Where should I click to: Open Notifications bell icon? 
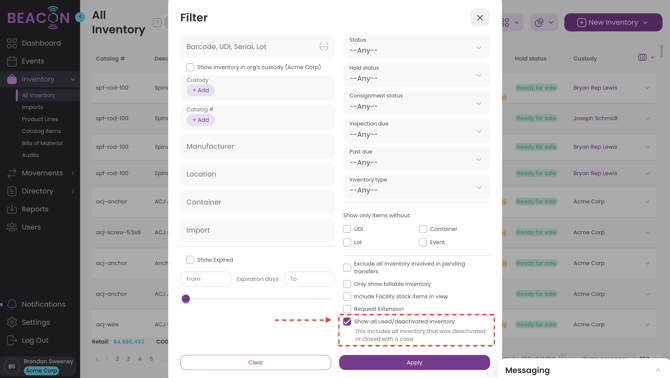pyautogui.click(x=12, y=304)
